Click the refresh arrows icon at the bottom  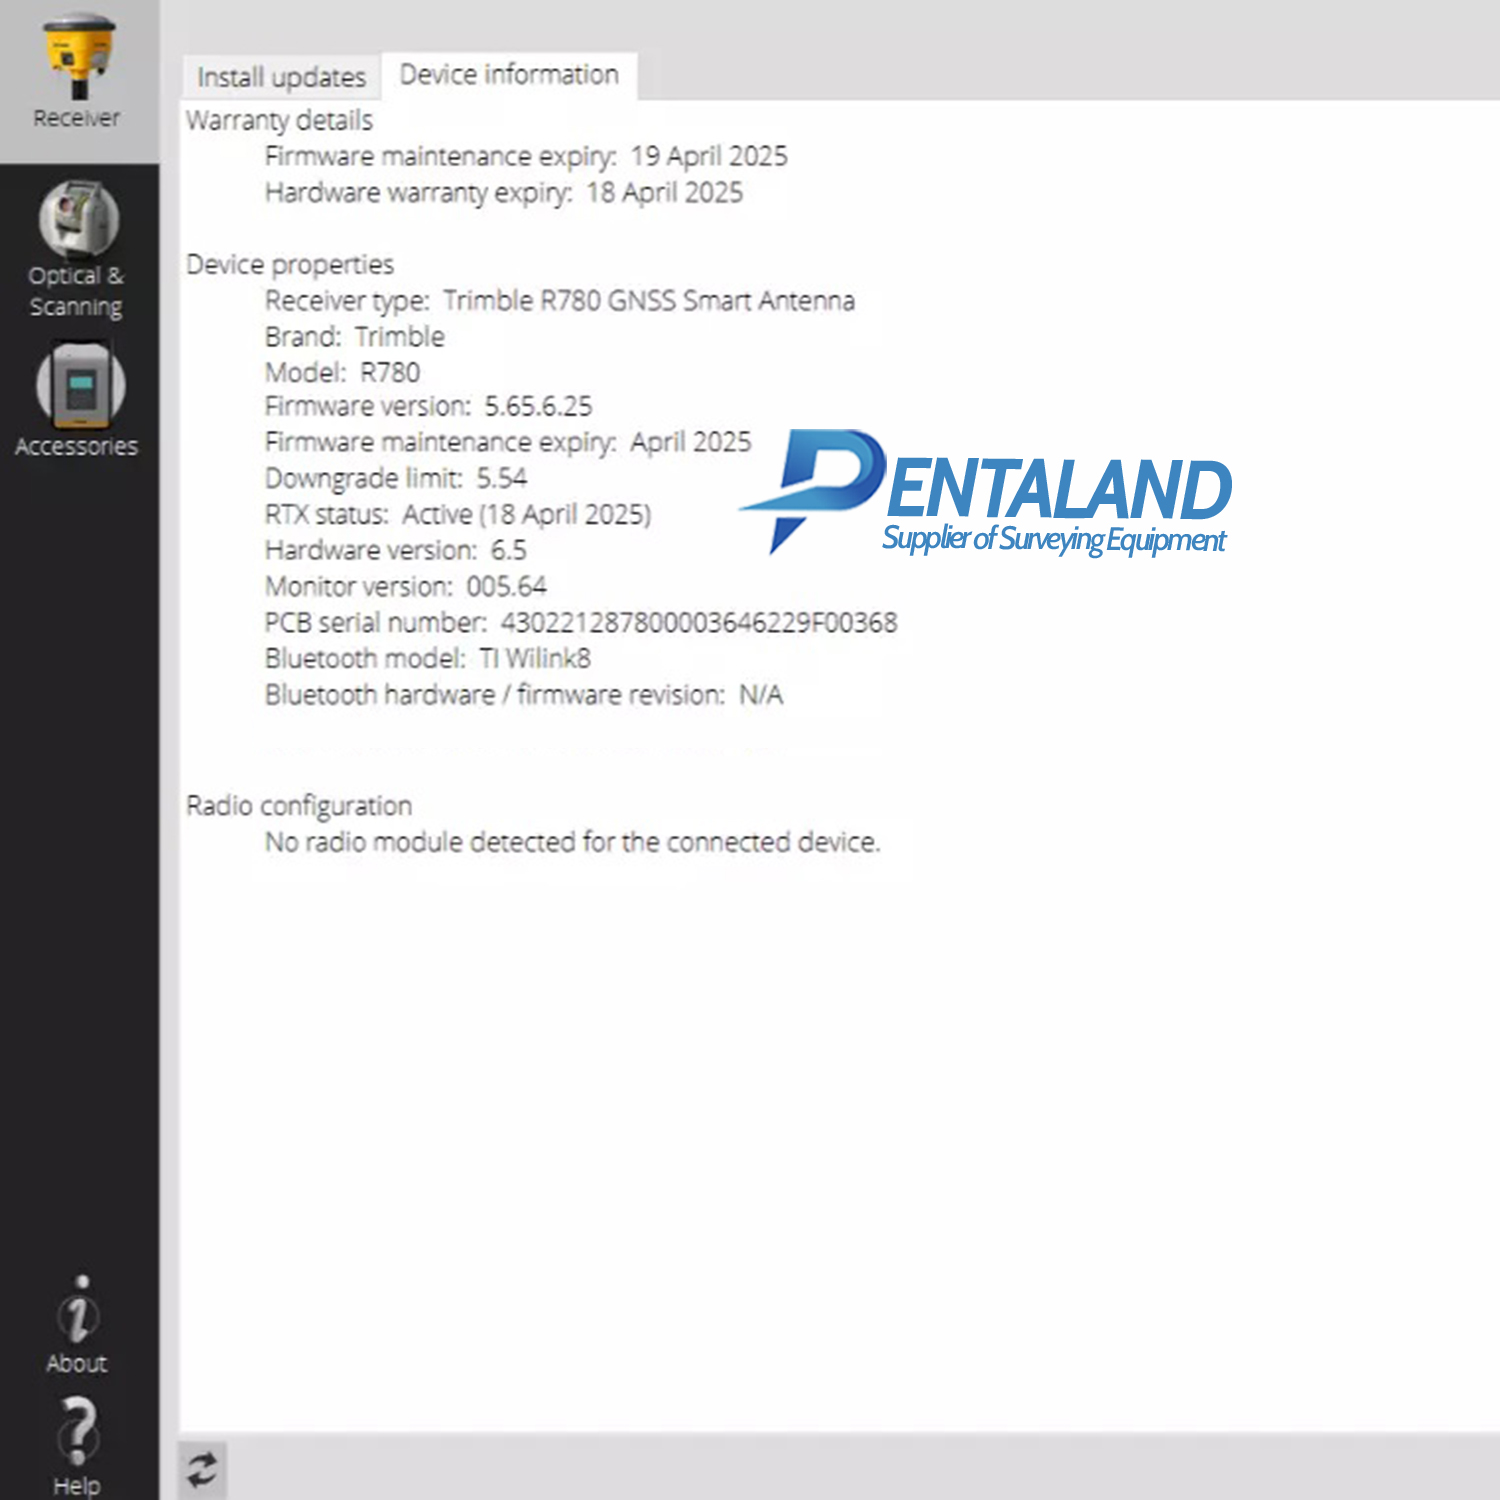(x=202, y=1470)
